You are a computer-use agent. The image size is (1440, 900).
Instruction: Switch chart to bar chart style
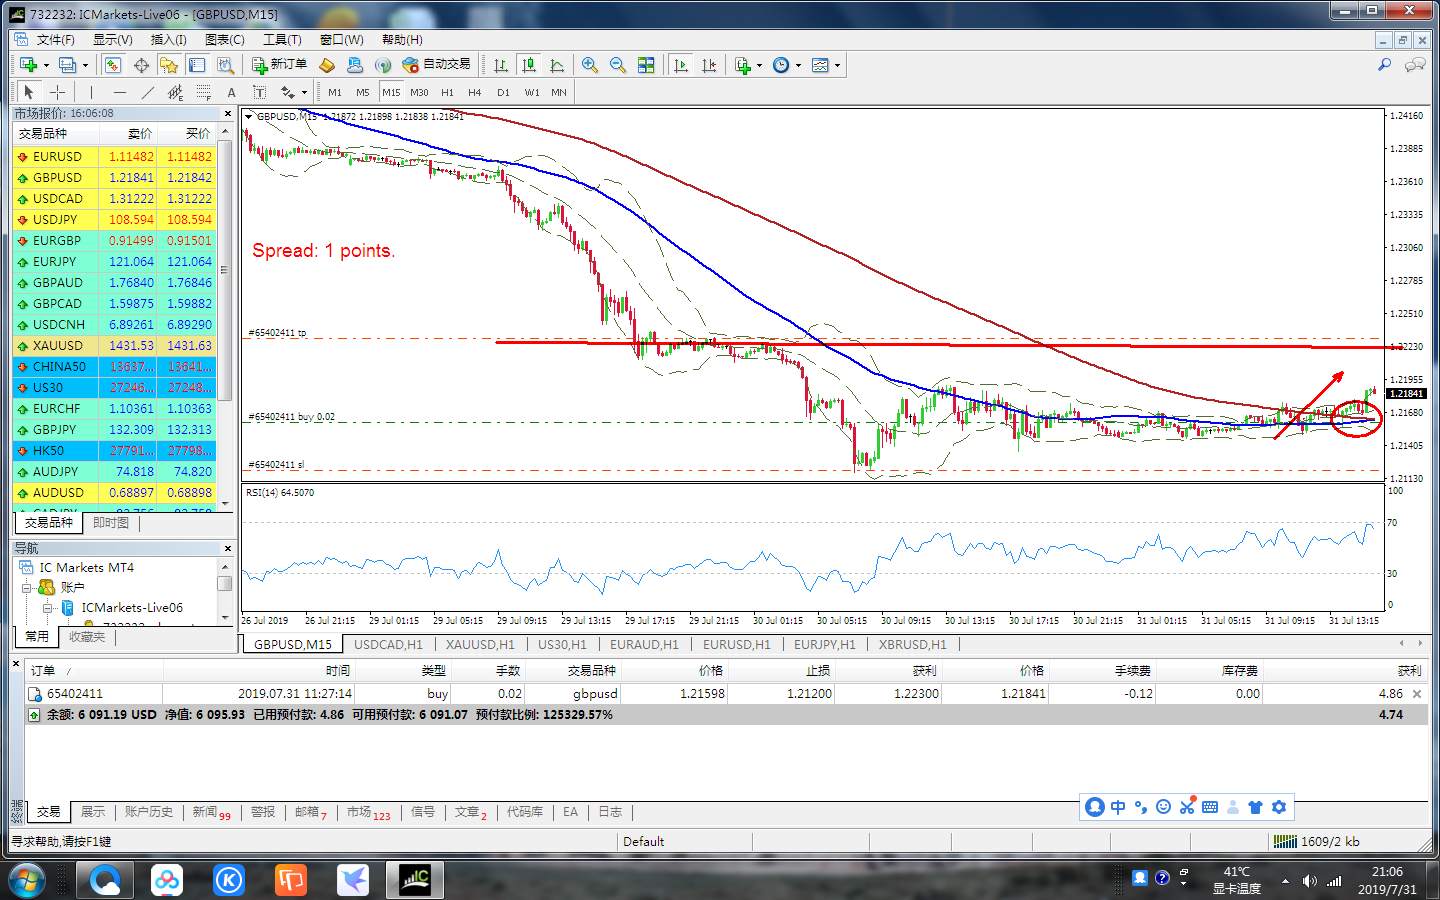tap(501, 65)
